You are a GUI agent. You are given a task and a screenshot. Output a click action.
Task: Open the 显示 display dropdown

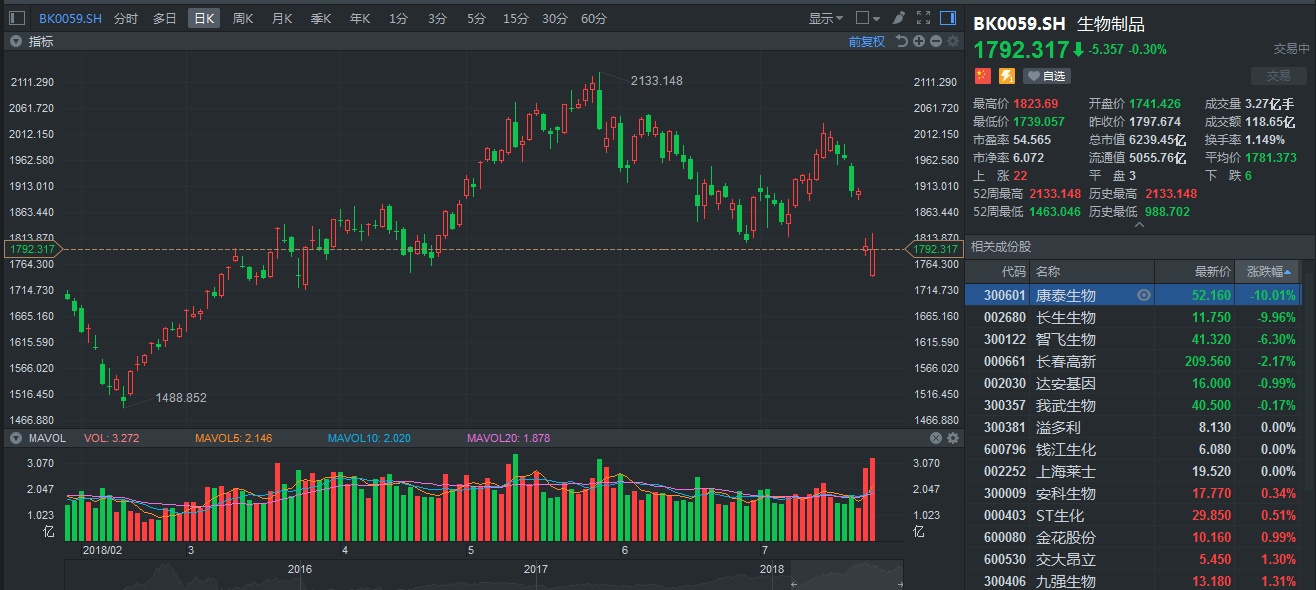[x=825, y=18]
